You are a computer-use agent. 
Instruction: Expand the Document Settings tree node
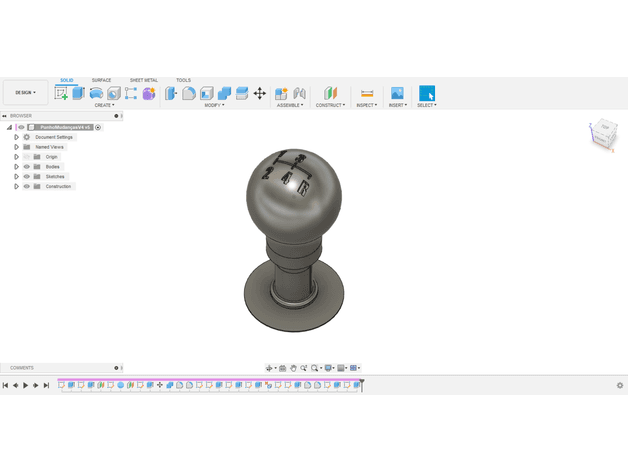coord(16,137)
